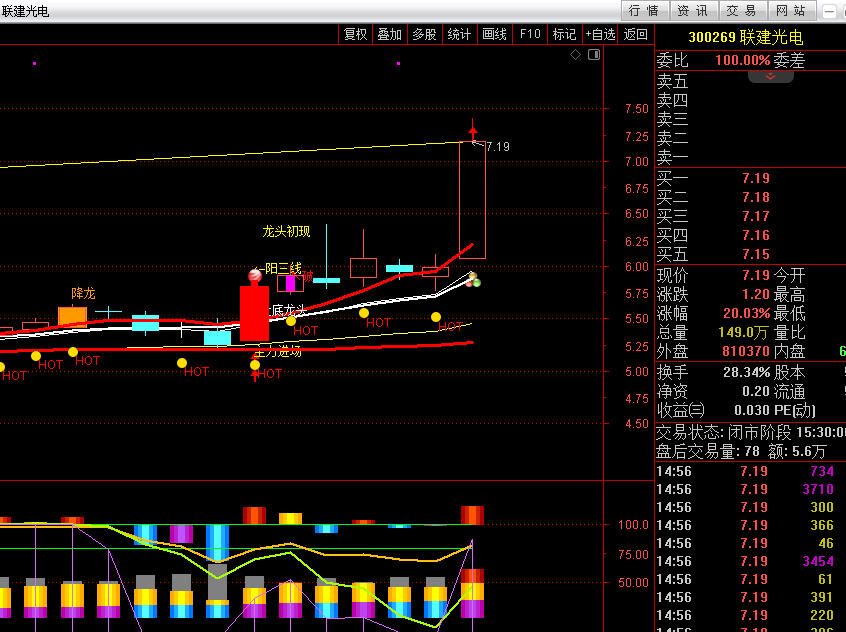Viewport: 846px width, 632px height.
Task: Click the yellow HOT dot under 主力进场
Action: pyautogui.click(x=255, y=365)
